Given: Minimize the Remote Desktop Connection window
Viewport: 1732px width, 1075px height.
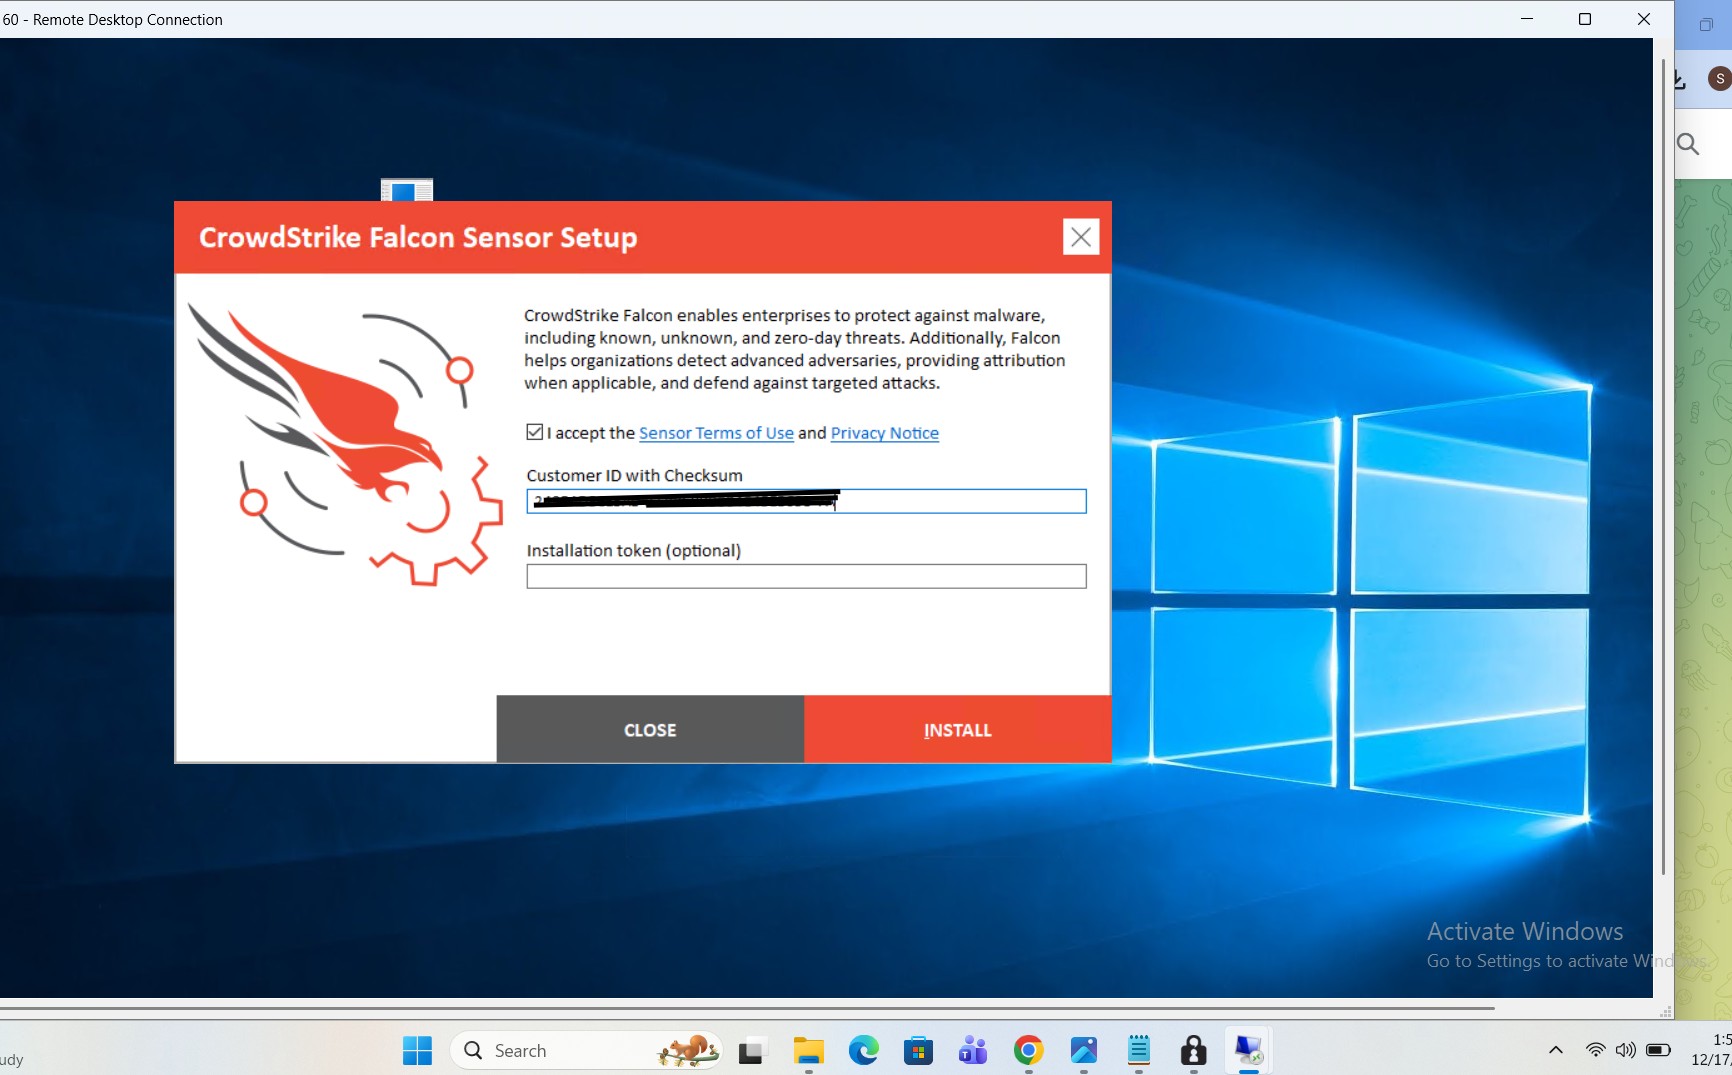Looking at the screenshot, I should pyautogui.click(x=1527, y=19).
